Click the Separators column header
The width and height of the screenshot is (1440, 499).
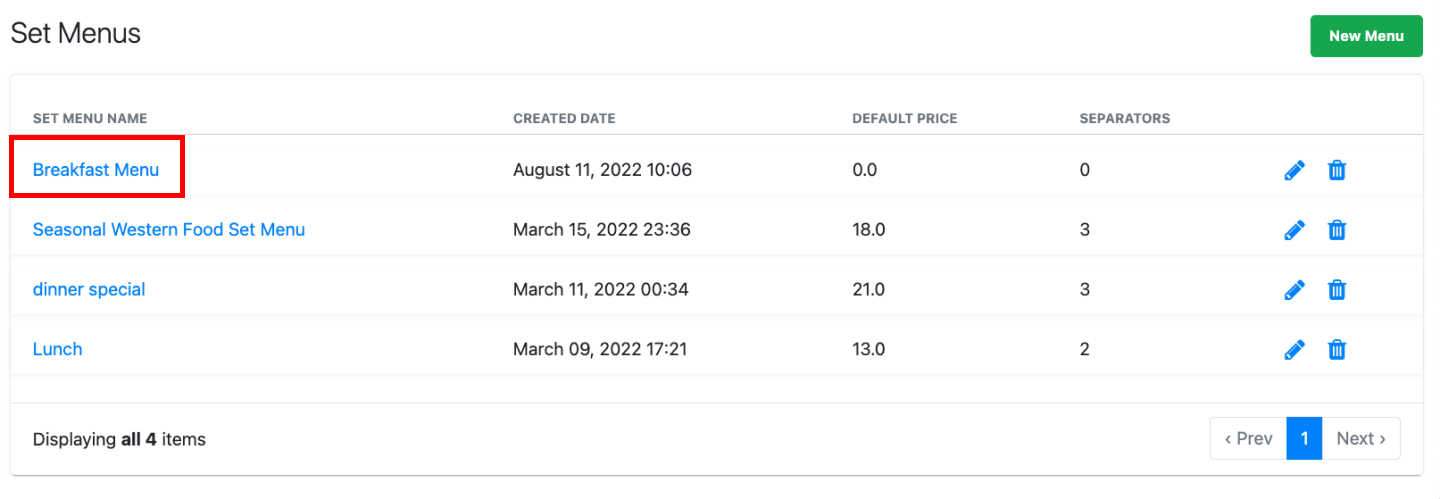click(x=1125, y=118)
